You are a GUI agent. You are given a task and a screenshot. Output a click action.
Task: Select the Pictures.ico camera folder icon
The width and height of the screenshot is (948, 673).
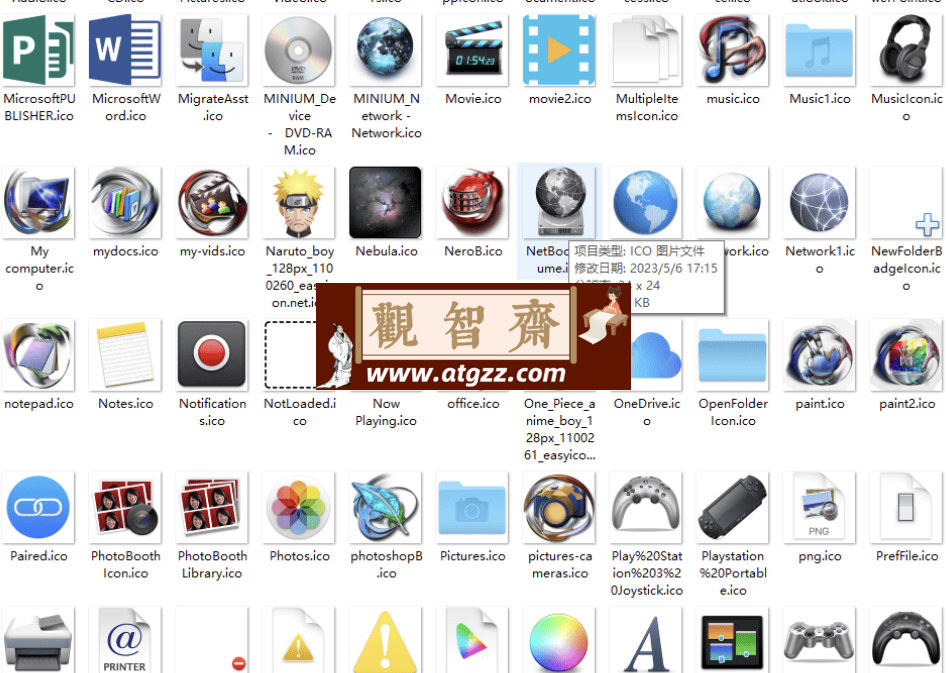[473, 507]
